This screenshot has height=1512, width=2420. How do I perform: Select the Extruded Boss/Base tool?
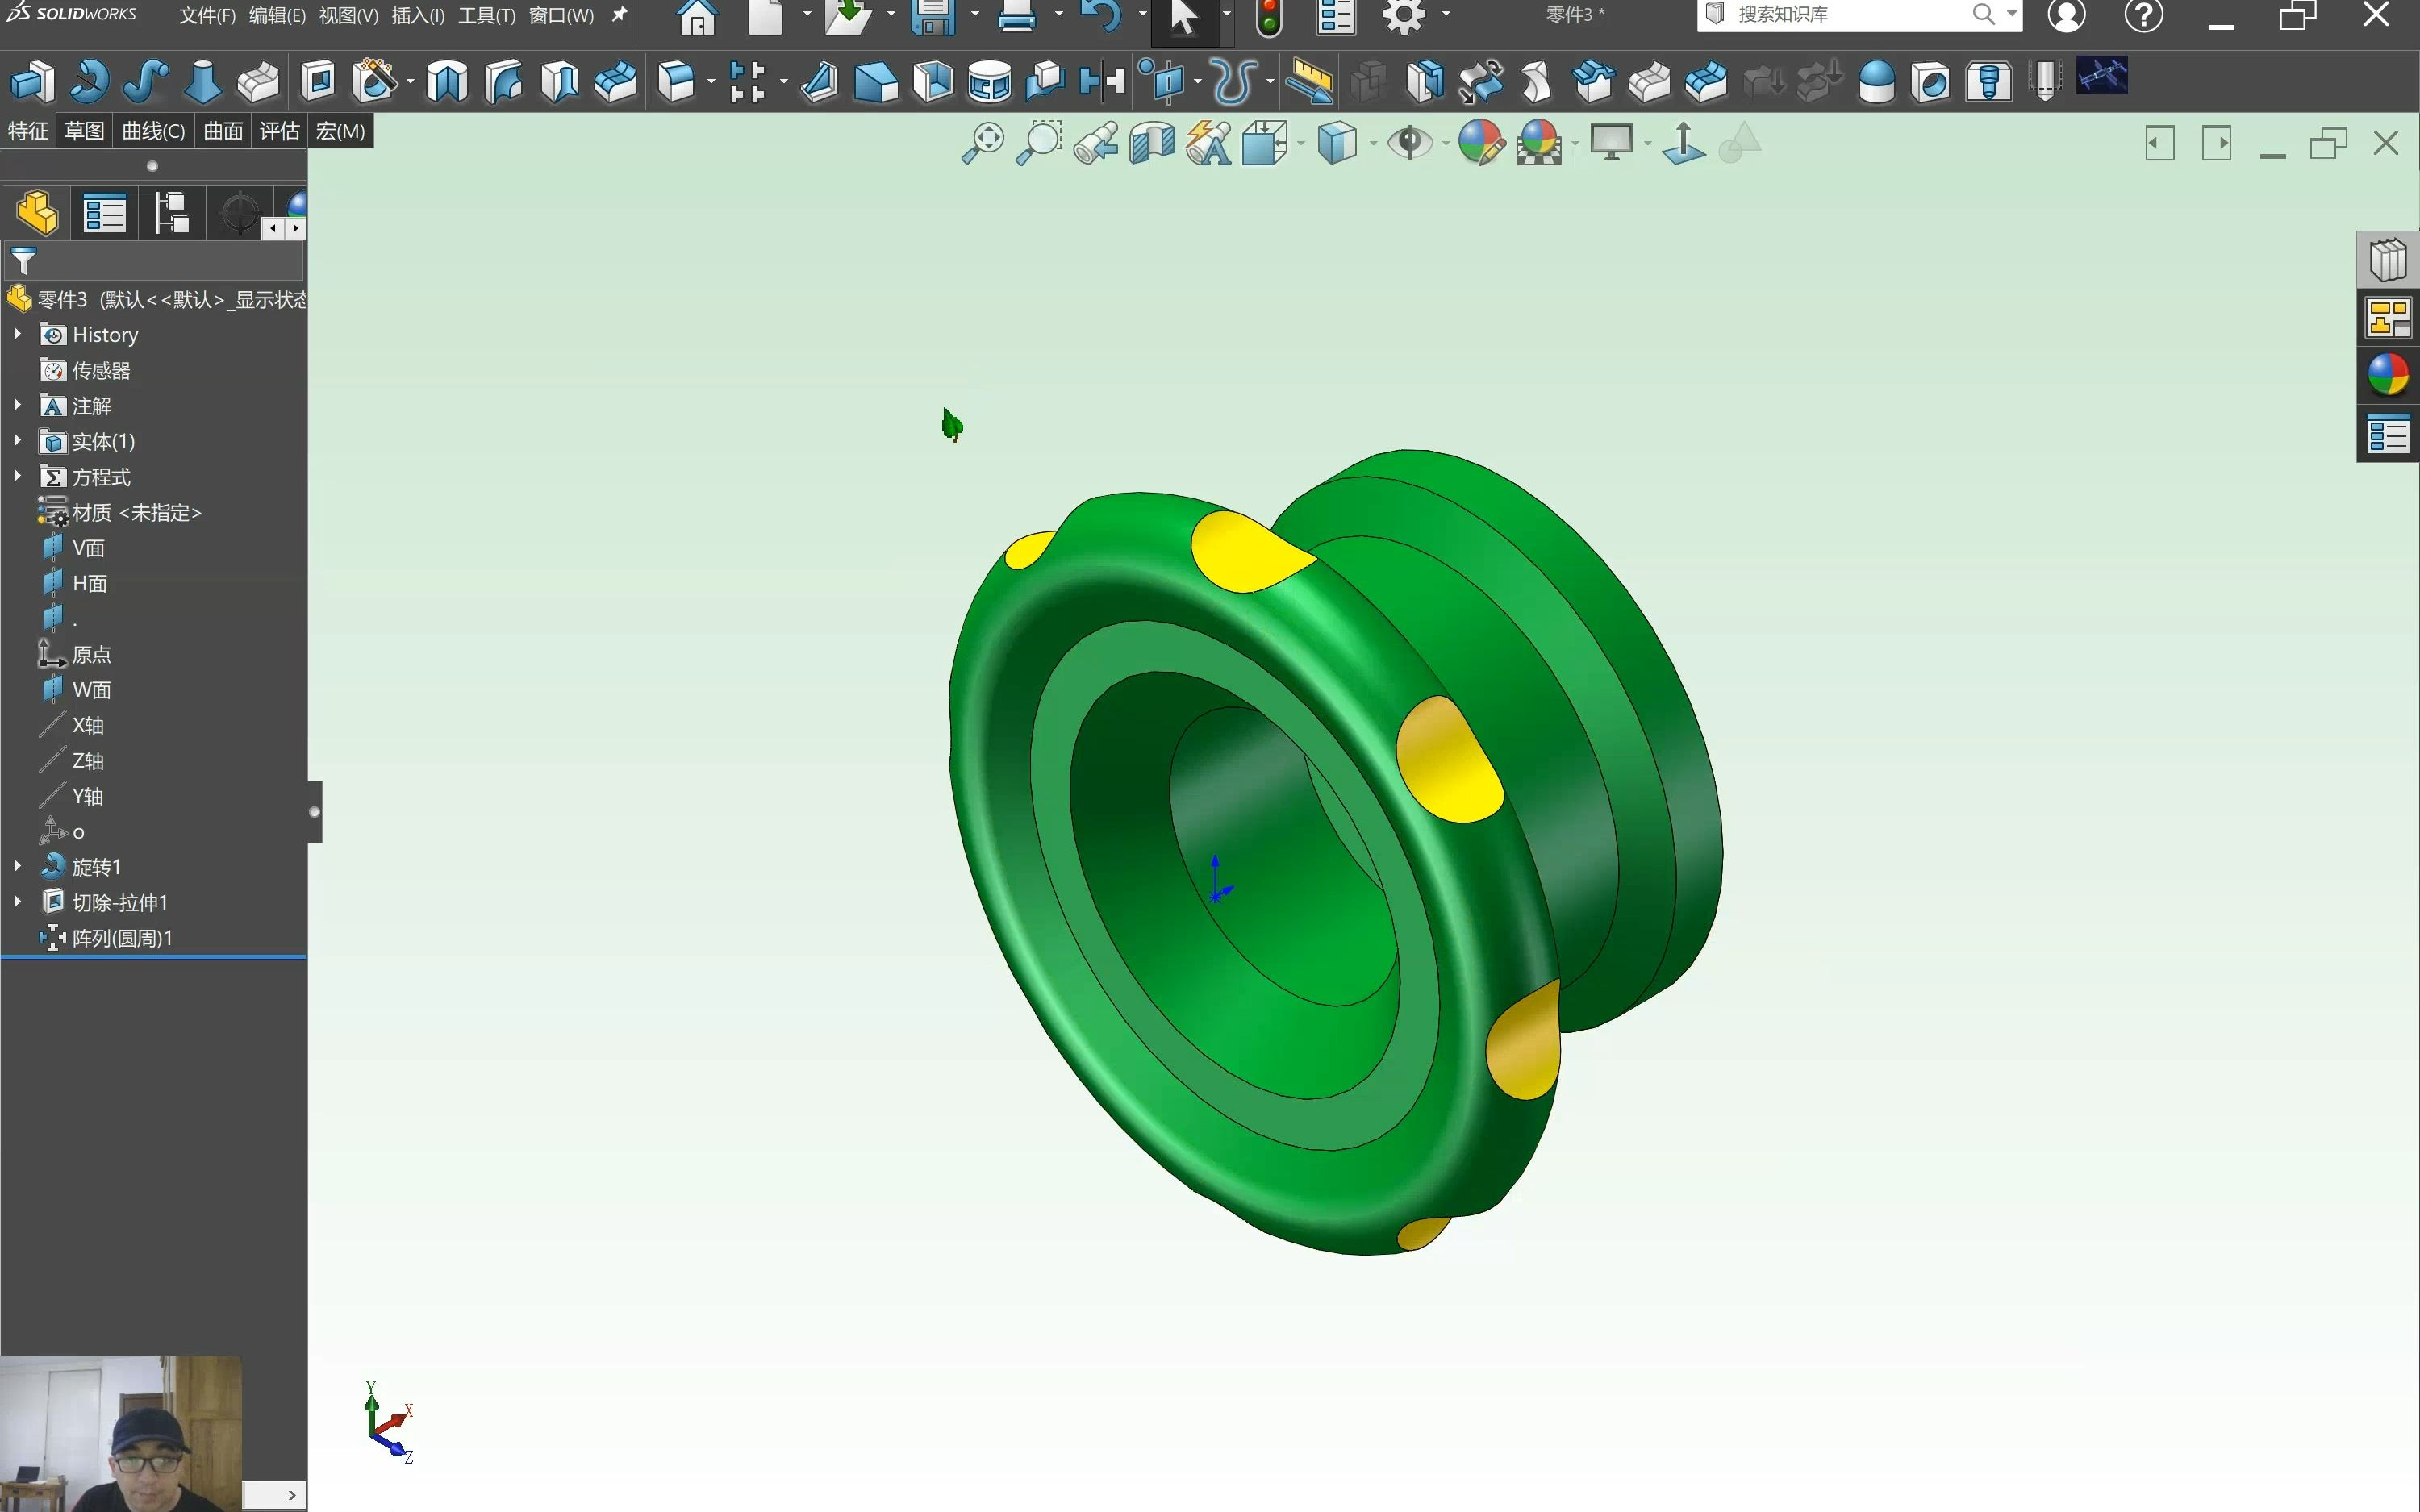coord(32,81)
